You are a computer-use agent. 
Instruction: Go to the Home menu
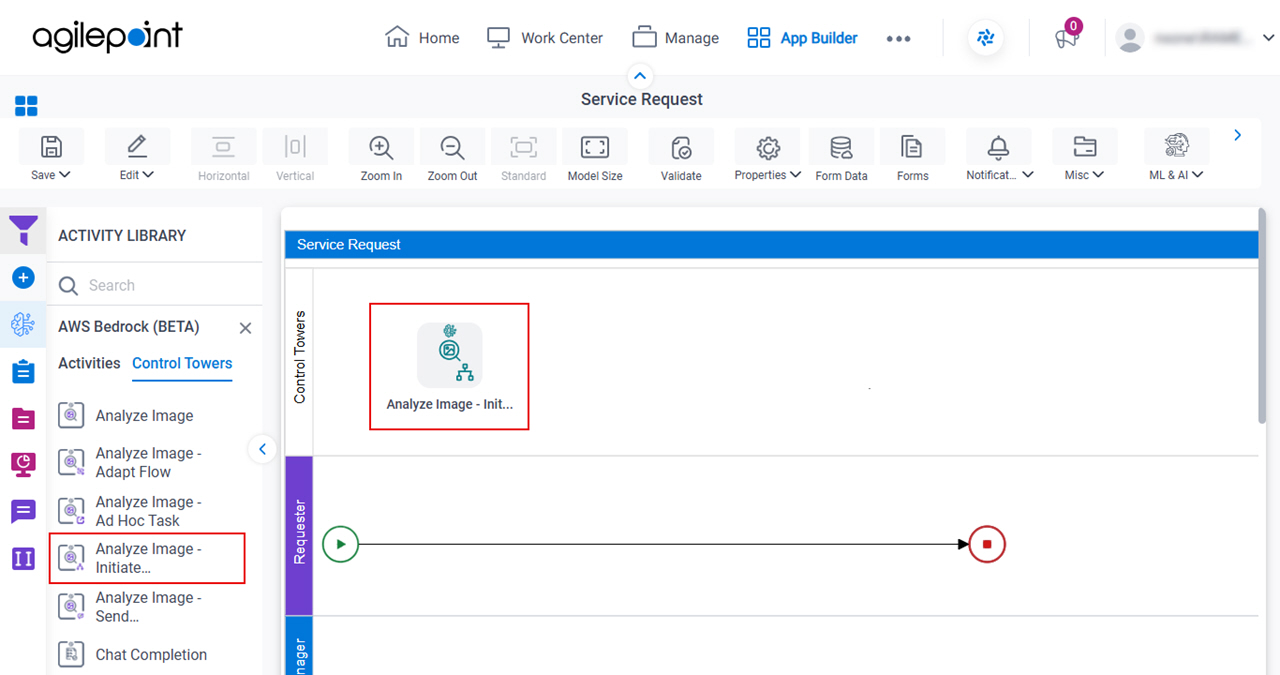[422, 38]
